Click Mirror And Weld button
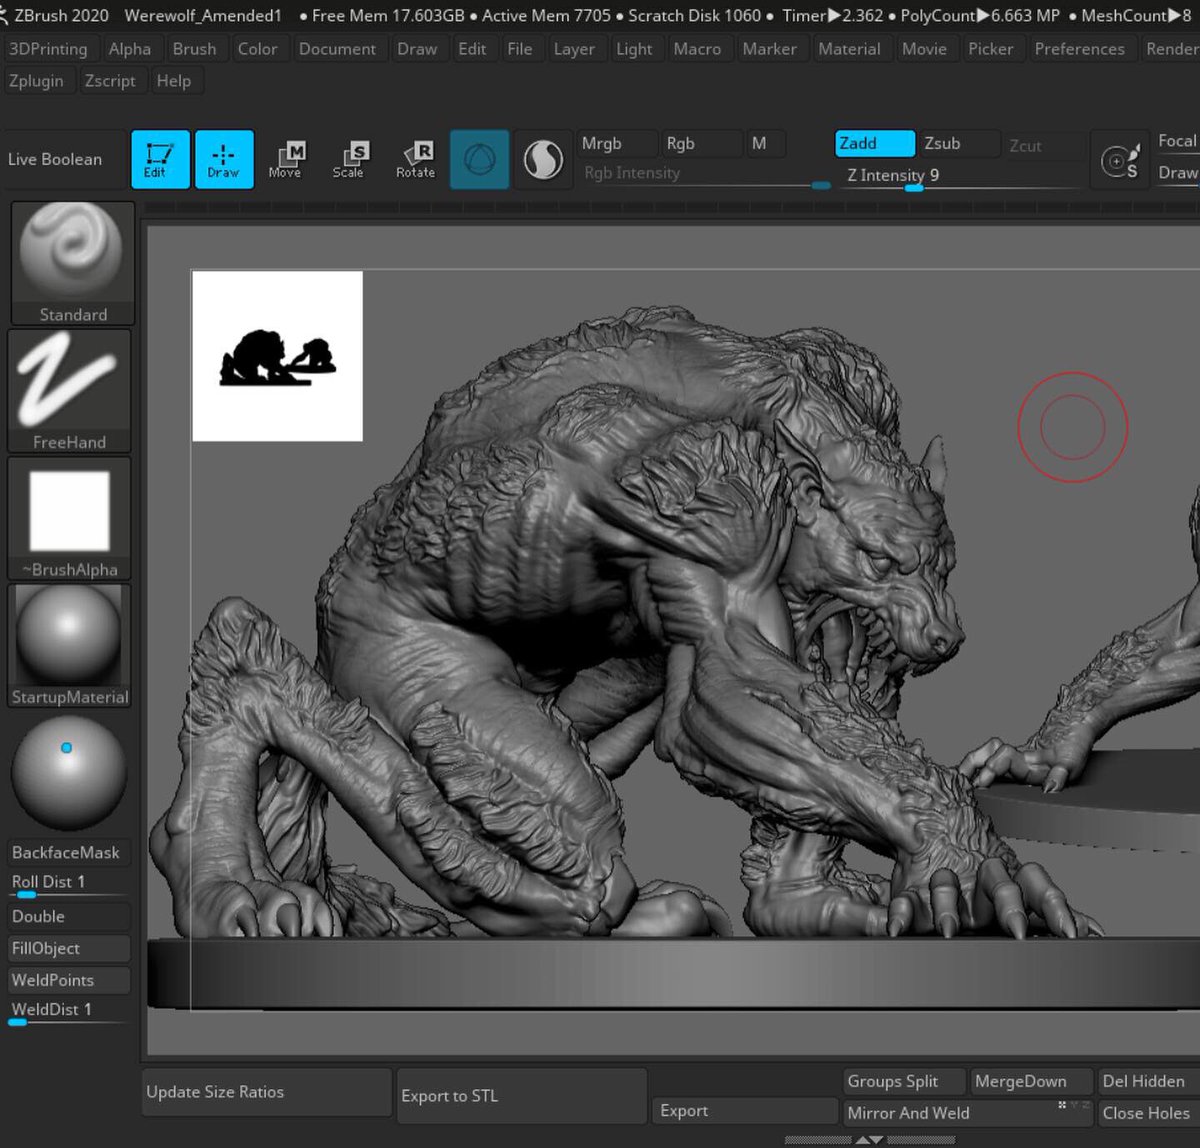 point(966,1113)
